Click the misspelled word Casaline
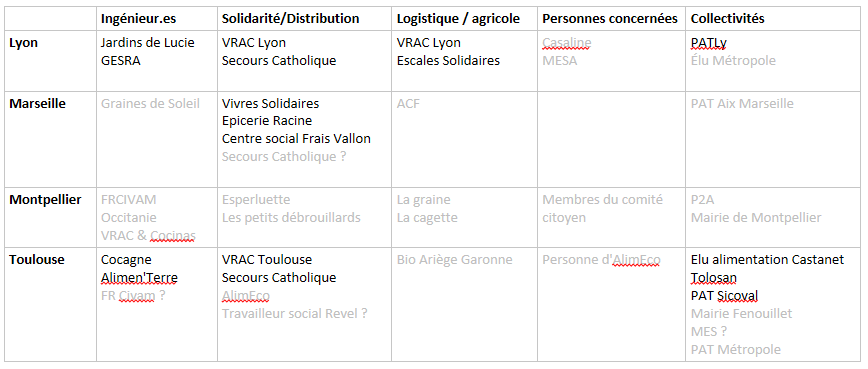Viewport: 868px width, 369px height. (567, 43)
